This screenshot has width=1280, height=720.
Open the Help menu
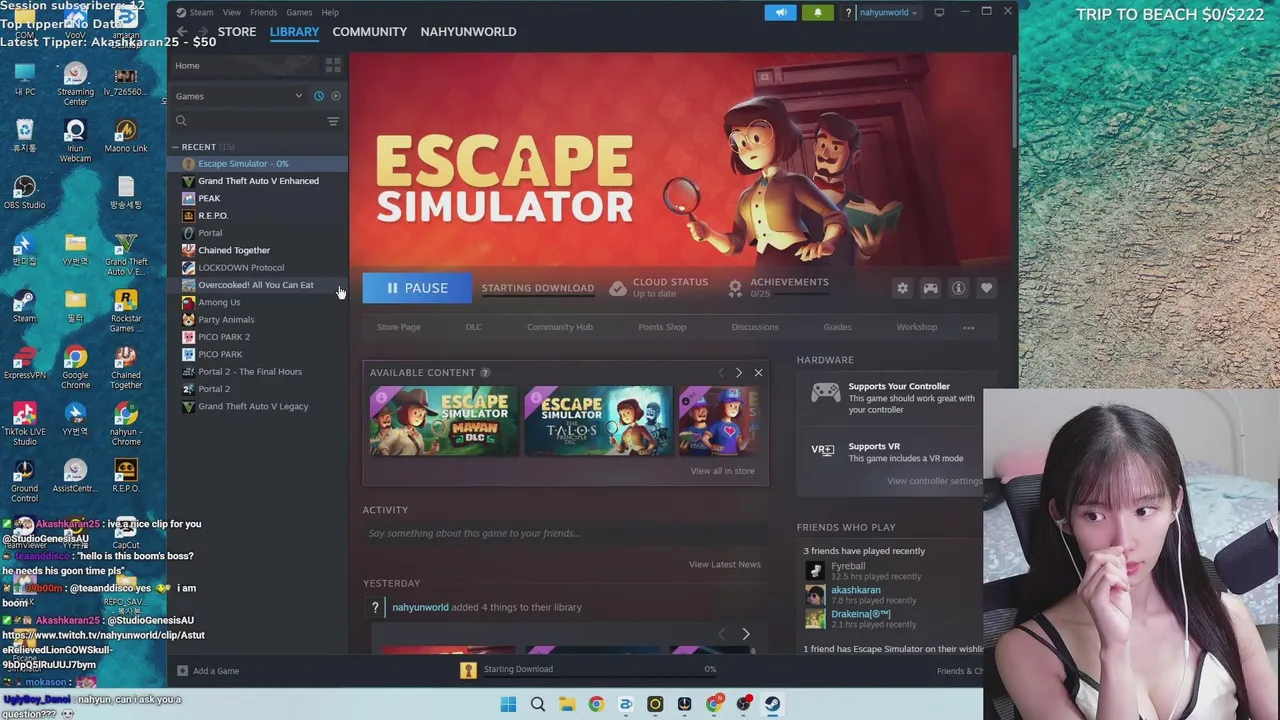click(x=330, y=12)
